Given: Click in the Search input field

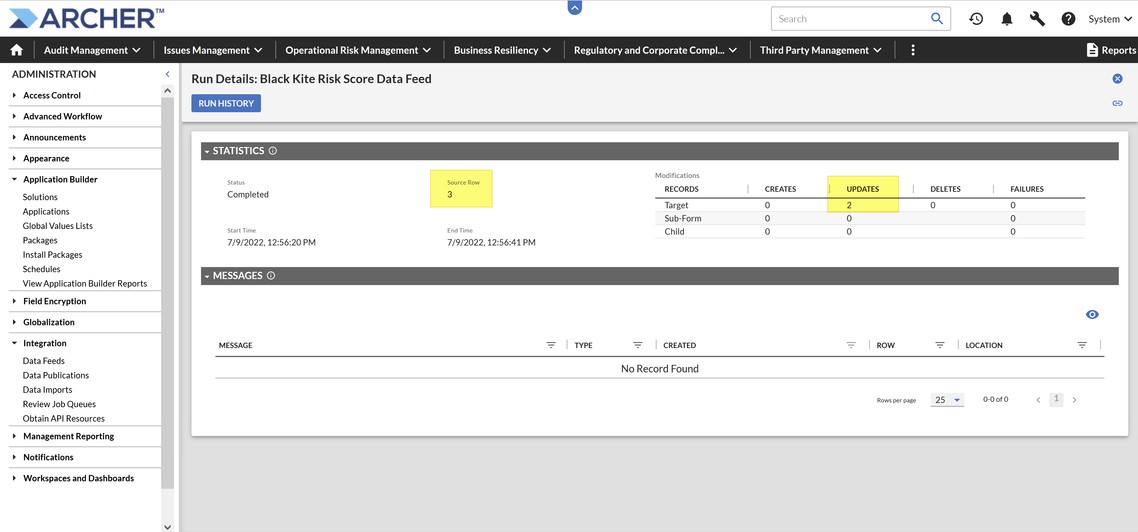Looking at the screenshot, I should (849, 19).
